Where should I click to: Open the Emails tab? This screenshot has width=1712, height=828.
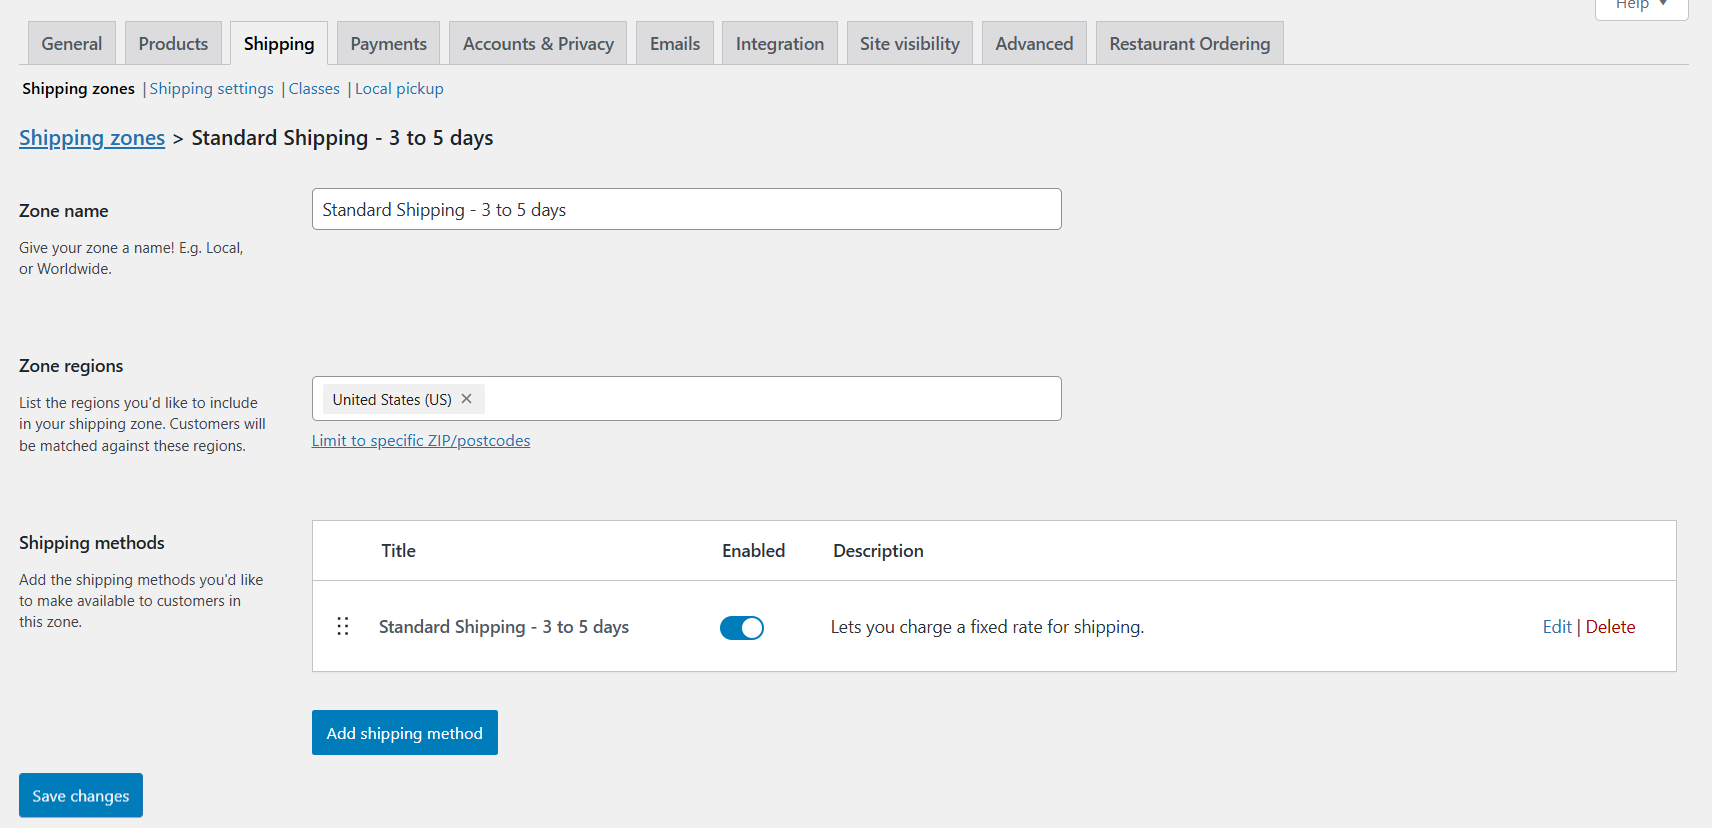pyautogui.click(x=675, y=43)
